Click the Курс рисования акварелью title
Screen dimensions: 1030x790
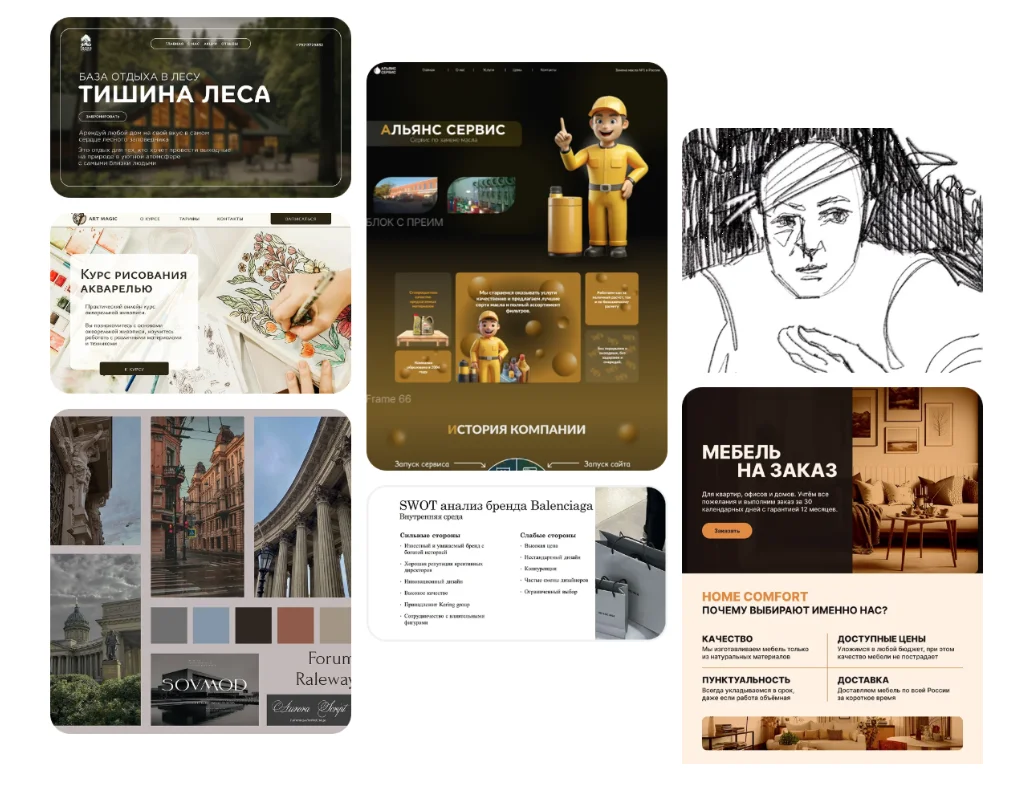pyautogui.click(x=133, y=281)
